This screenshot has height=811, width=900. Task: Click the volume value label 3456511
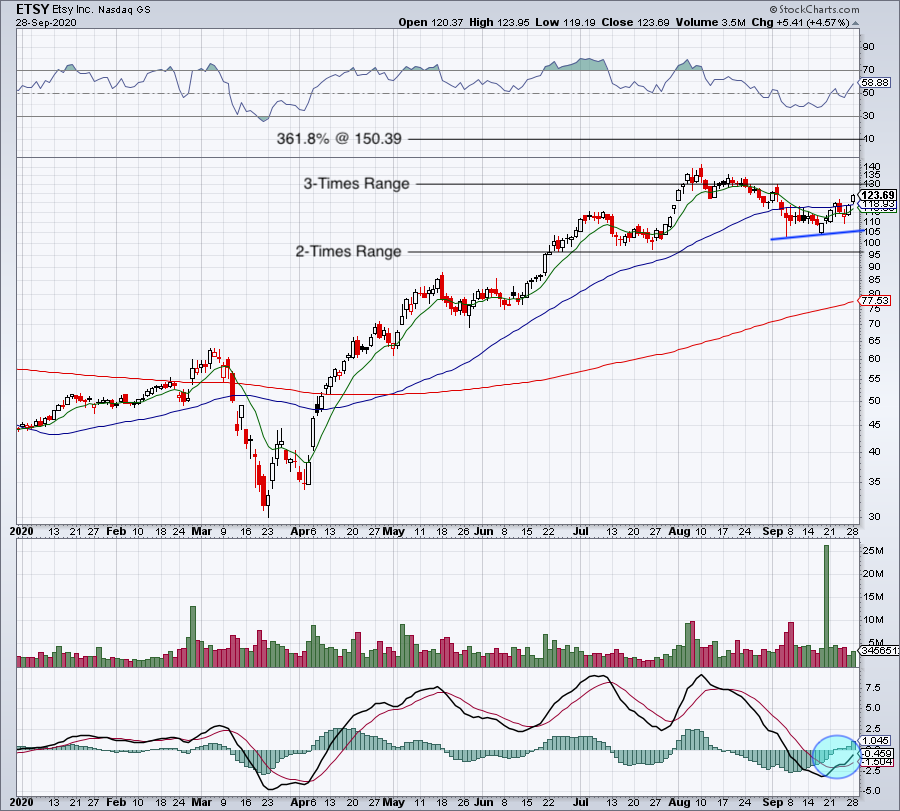878,651
